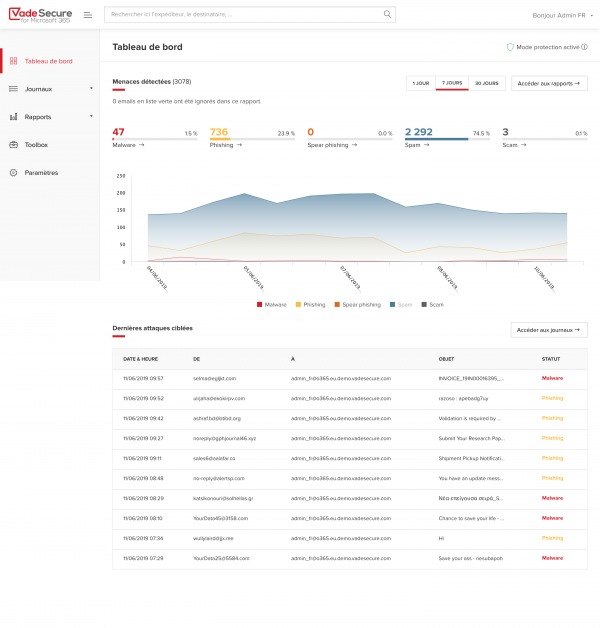This screenshot has height=628, width=600.
Task: Toggle Phishing series in chart legend
Action: coord(310,305)
